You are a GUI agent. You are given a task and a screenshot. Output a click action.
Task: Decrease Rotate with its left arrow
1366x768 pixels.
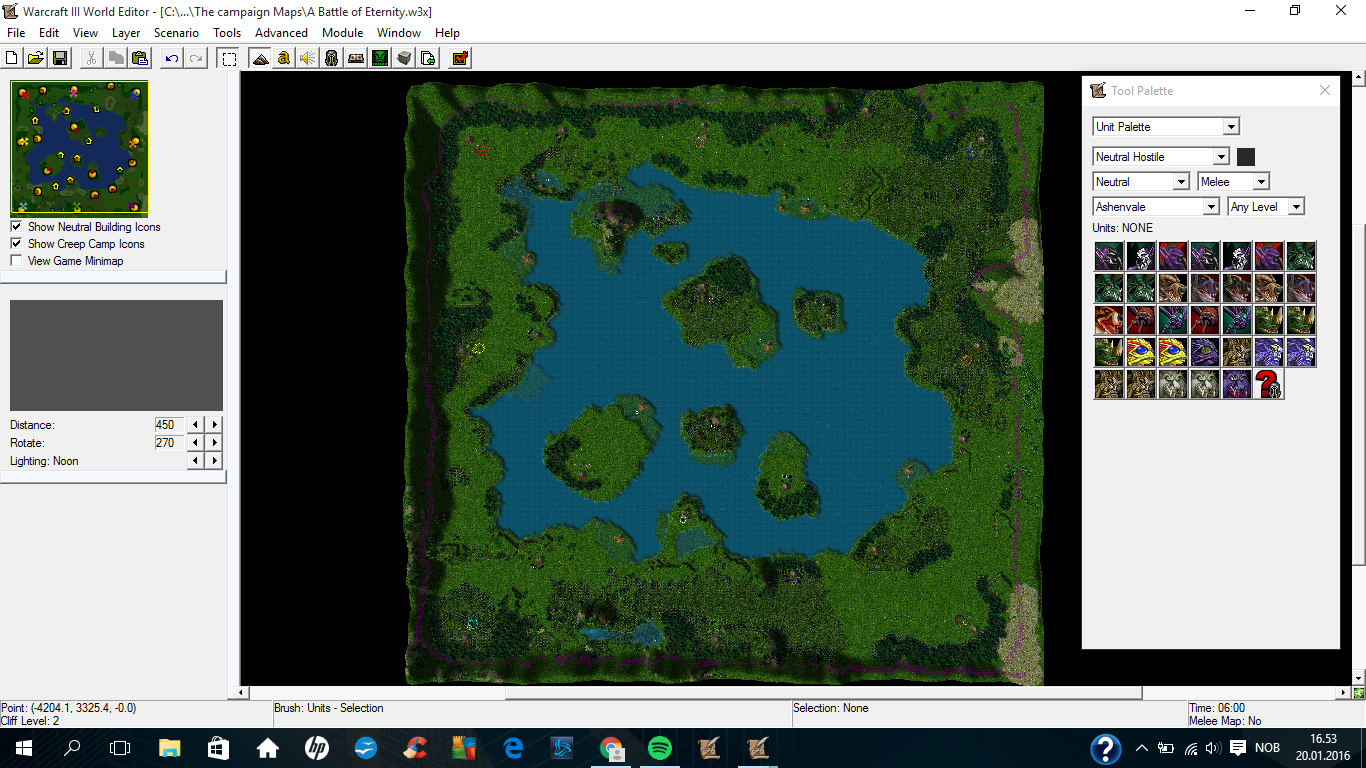pos(196,443)
